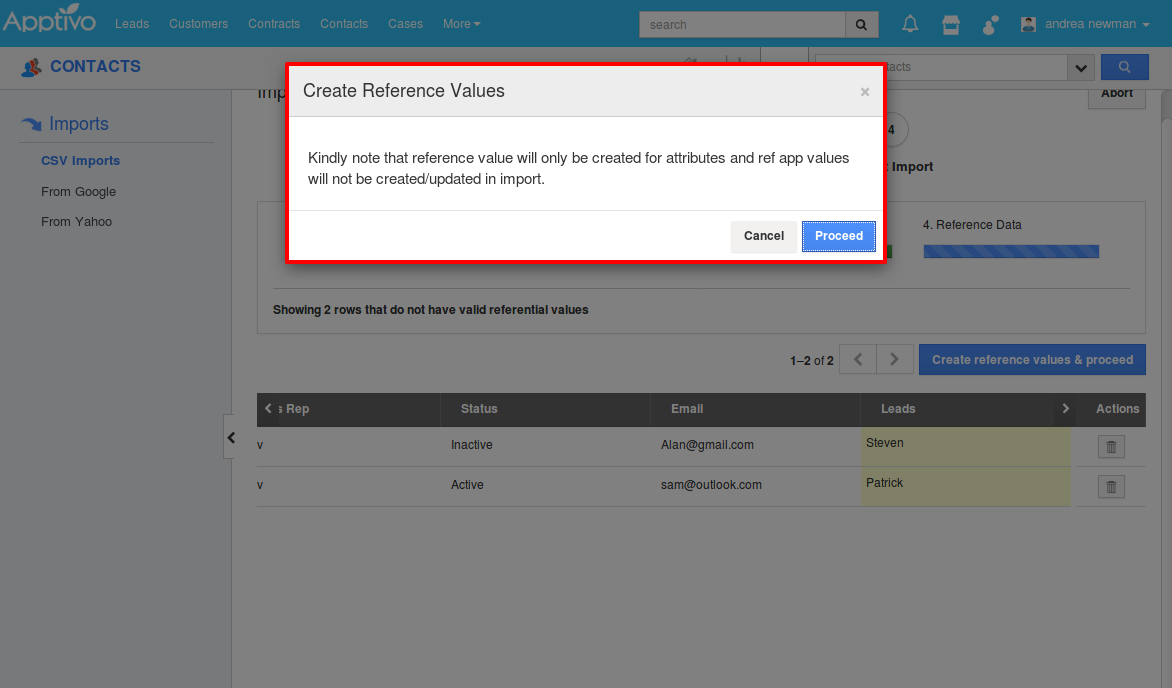Image resolution: width=1172 pixels, height=688 pixels.
Task: Collapse the left sidebar panel arrow
Action: tap(231, 437)
